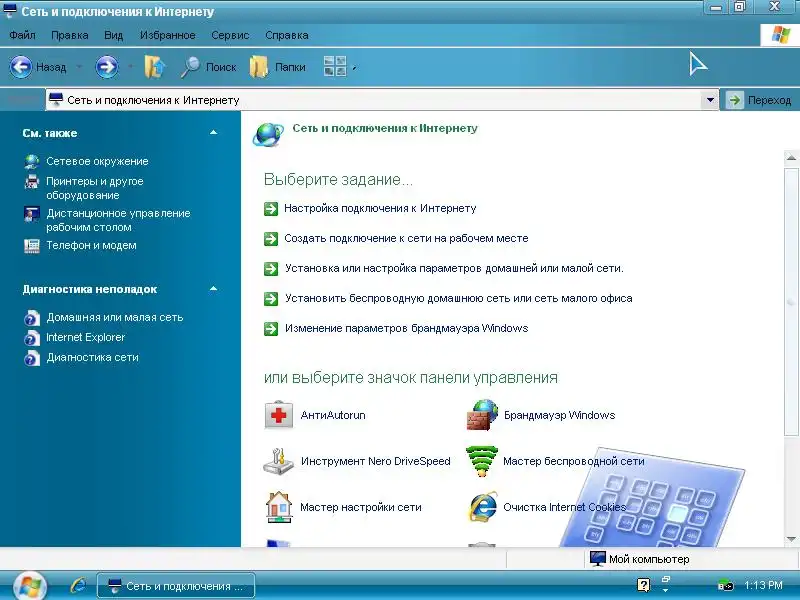The image size is (800, 600).
Task: Open Телефон и модем link
Action: (x=91, y=245)
